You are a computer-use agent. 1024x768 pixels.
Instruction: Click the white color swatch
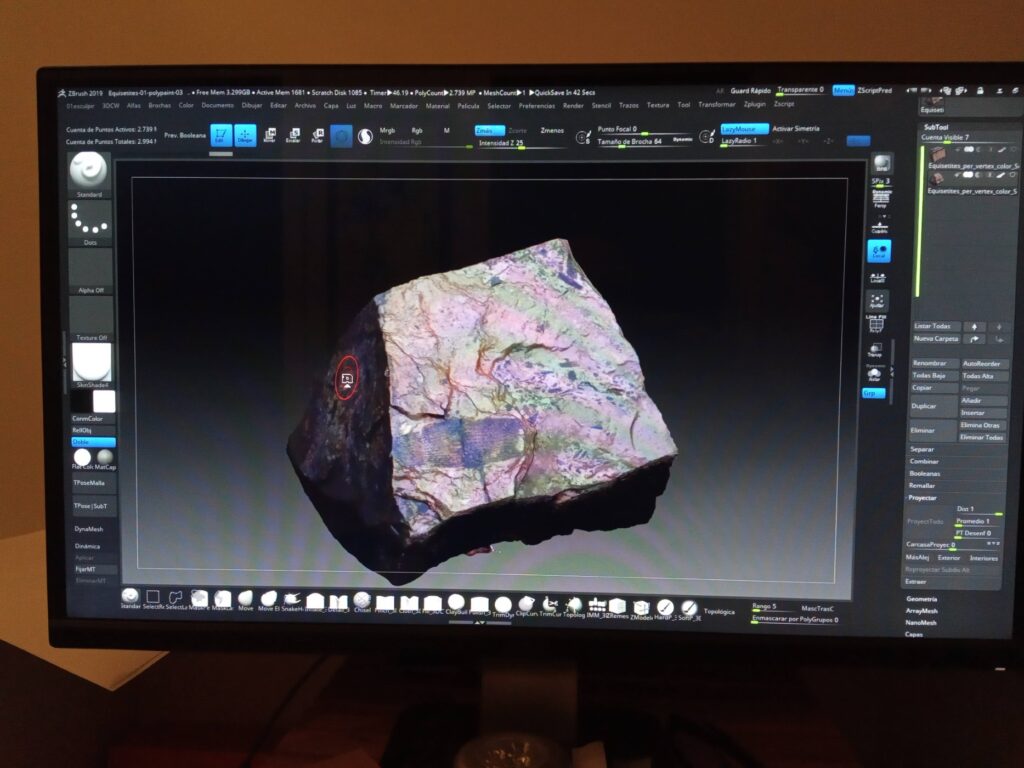tap(104, 401)
